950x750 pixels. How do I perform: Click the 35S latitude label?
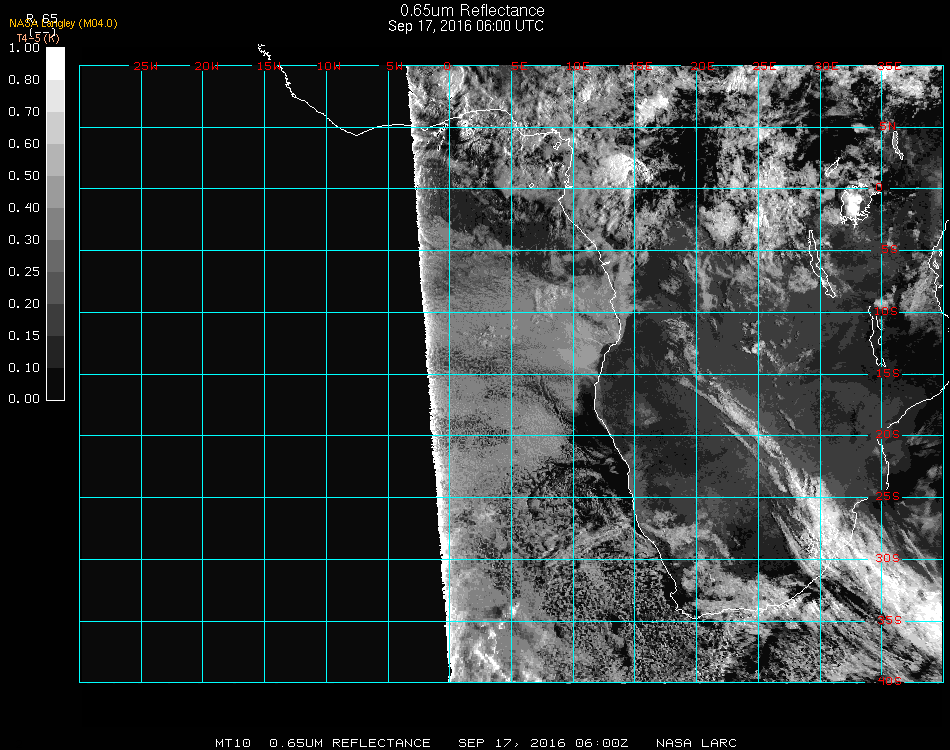(x=888, y=620)
